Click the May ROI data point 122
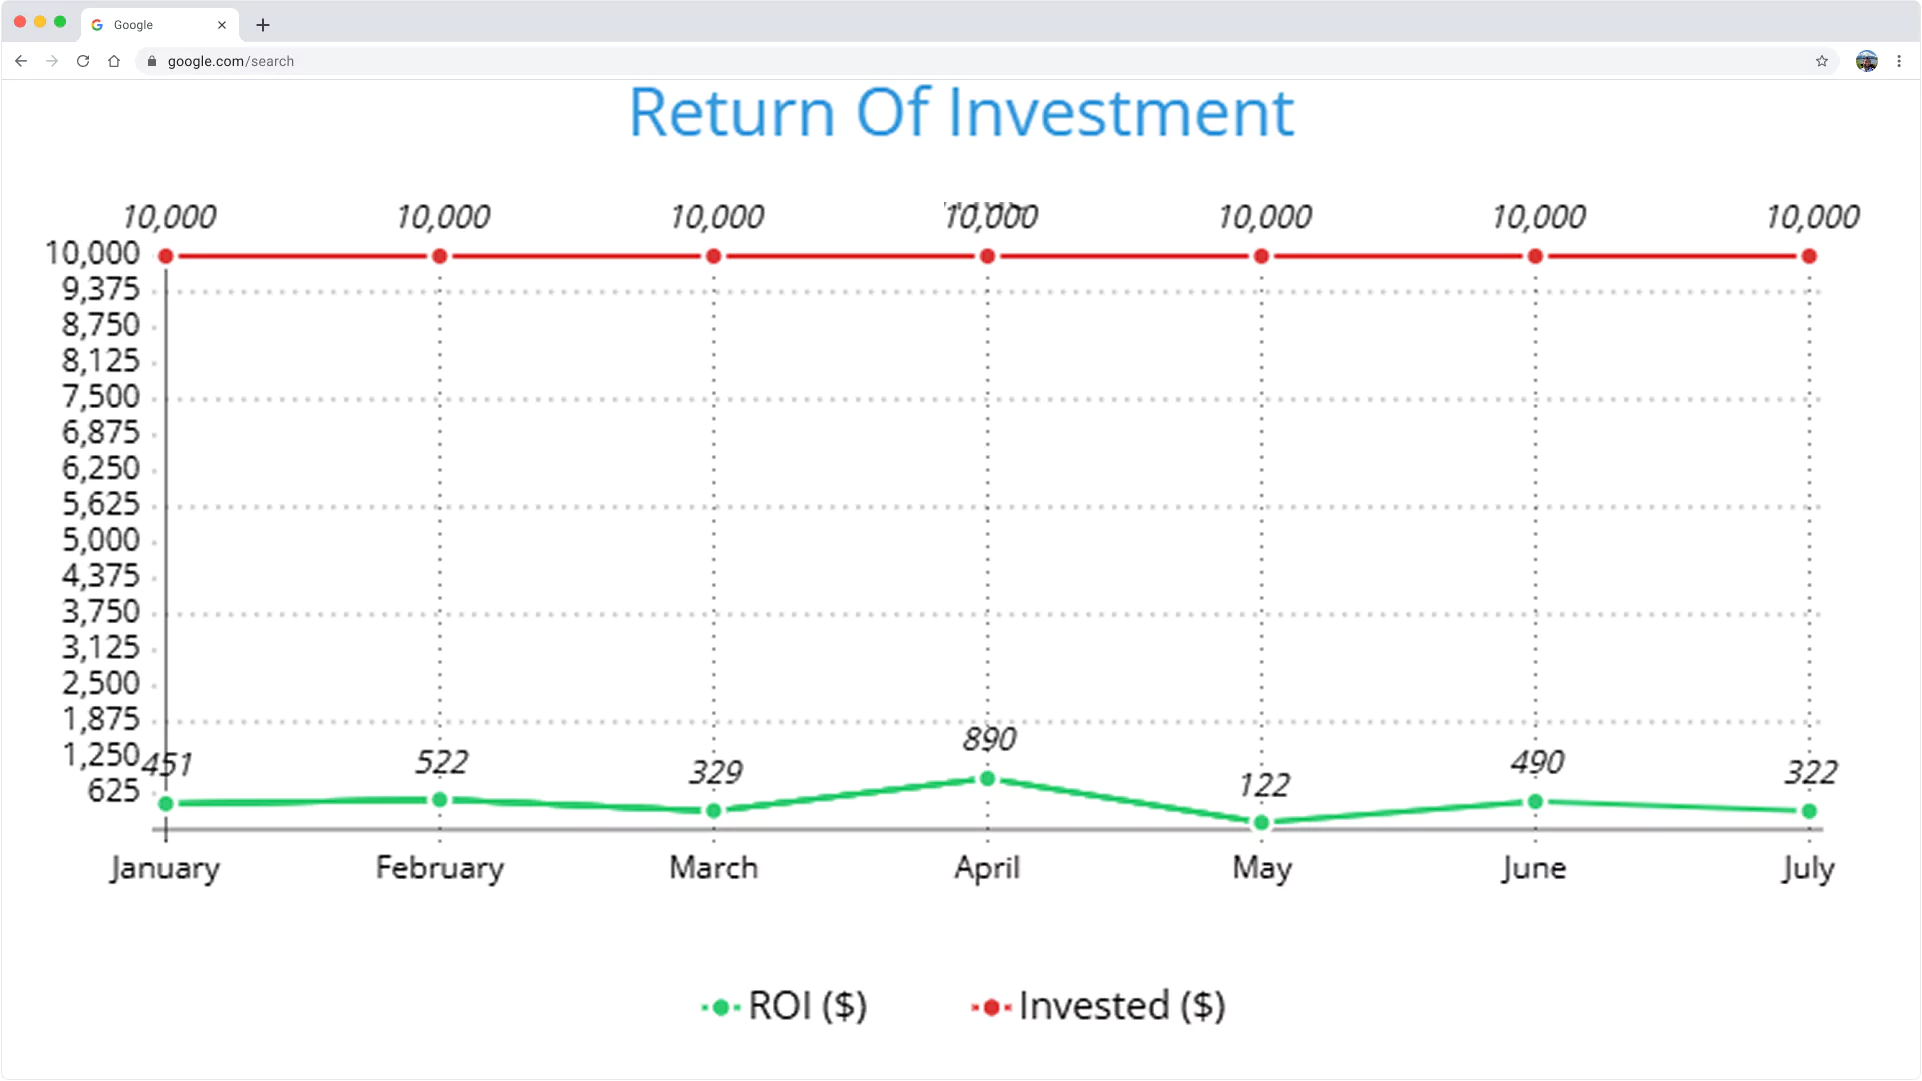The width and height of the screenshot is (1922, 1081). coord(1261,823)
